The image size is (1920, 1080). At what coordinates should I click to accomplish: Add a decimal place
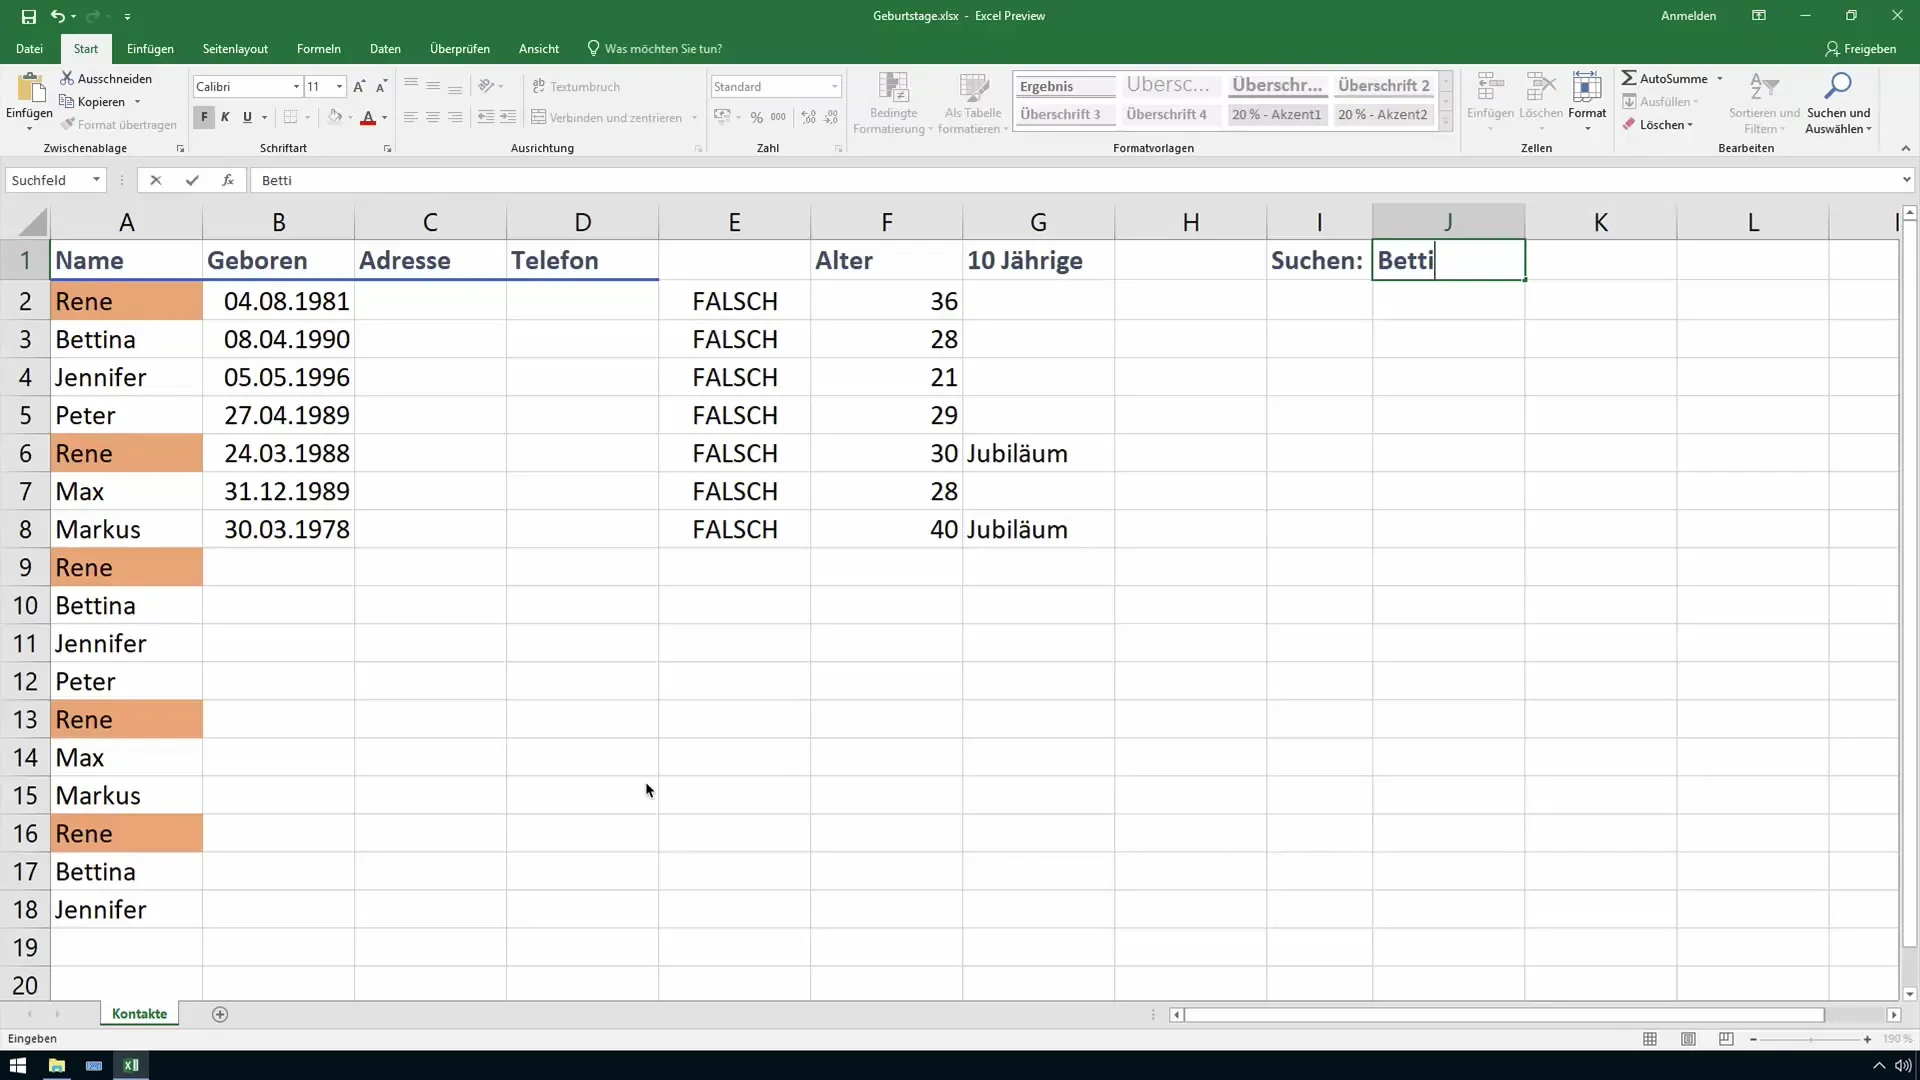click(809, 117)
